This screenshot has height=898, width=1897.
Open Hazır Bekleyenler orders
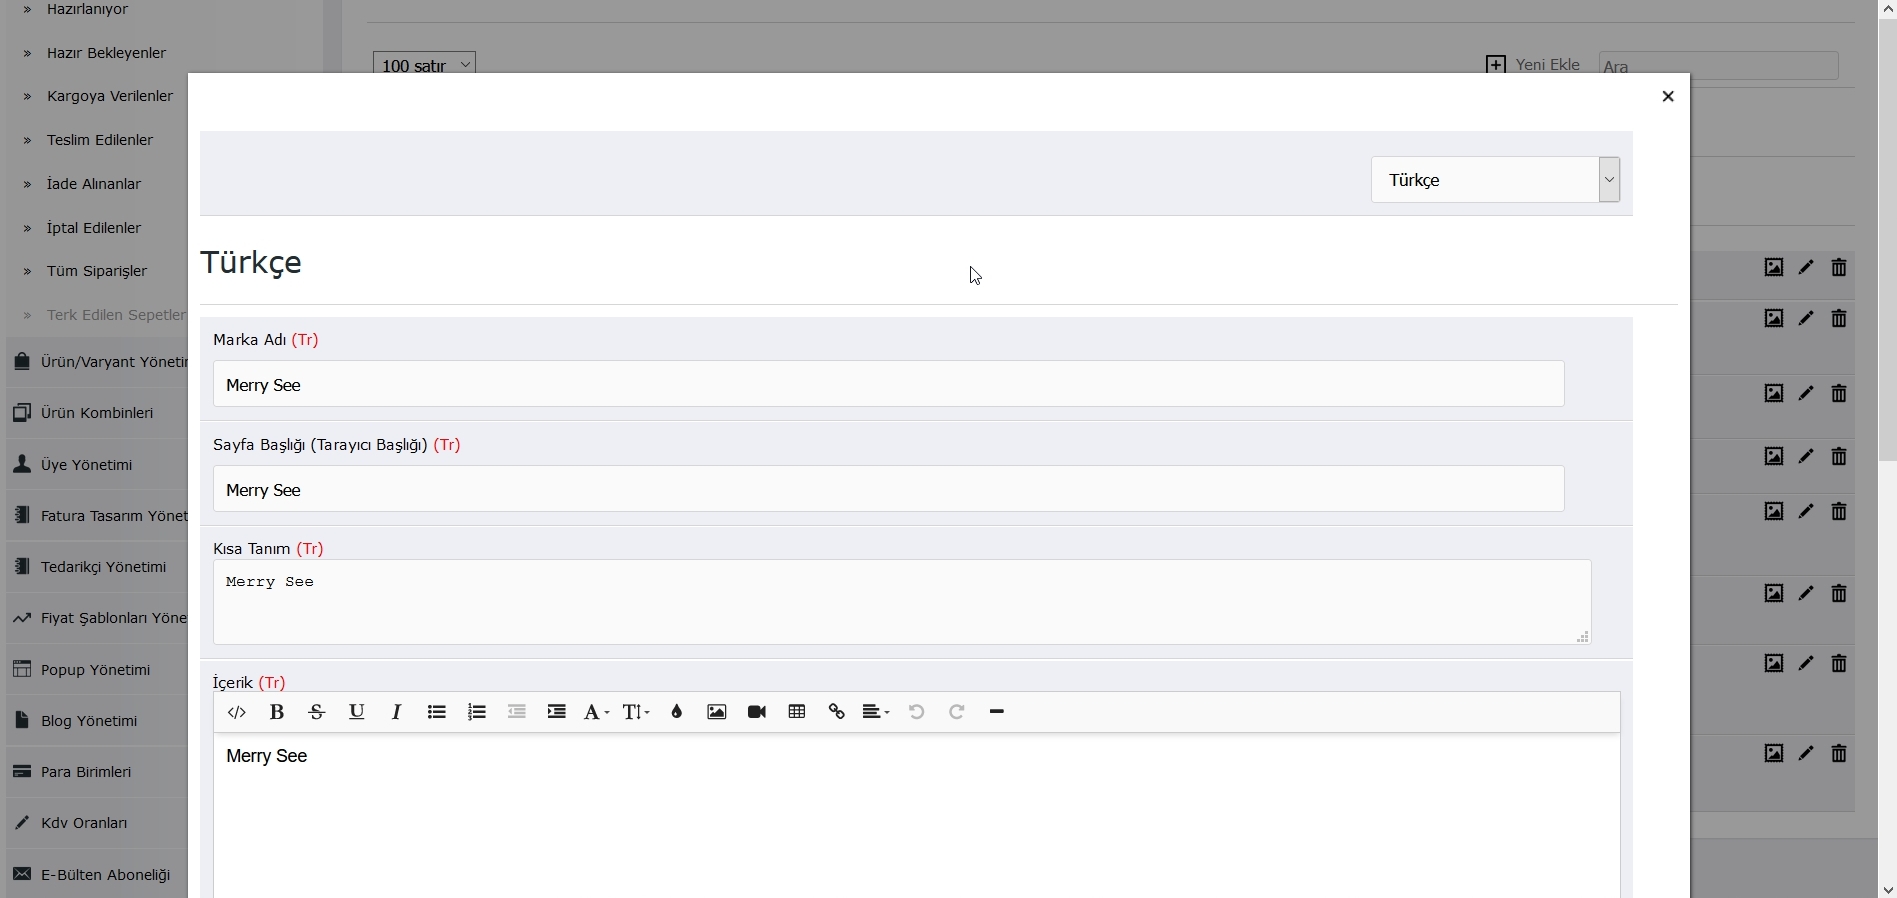pyautogui.click(x=107, y=53)
